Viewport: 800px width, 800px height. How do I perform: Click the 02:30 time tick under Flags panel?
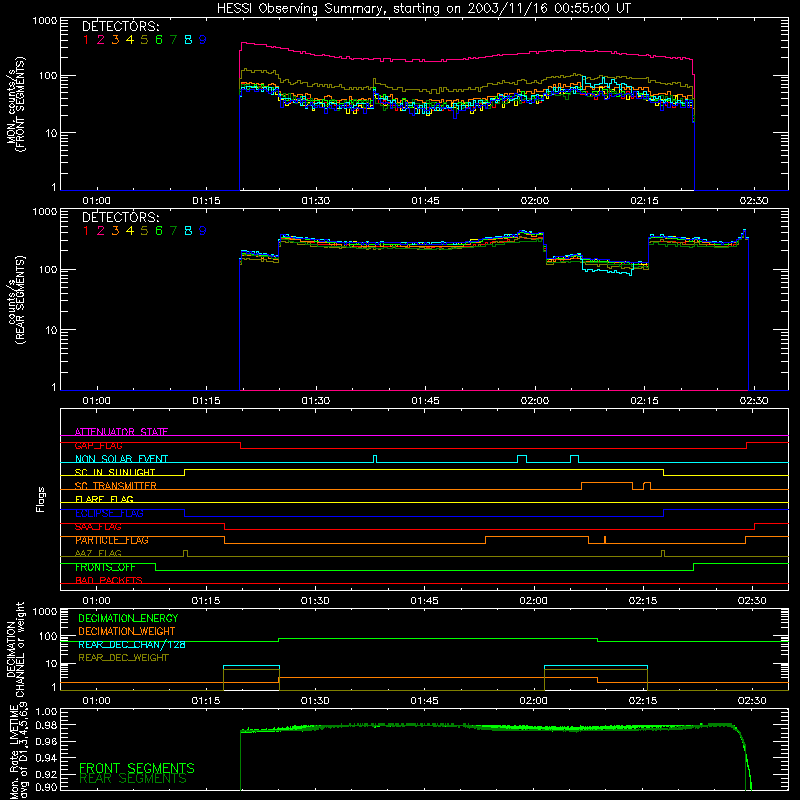752,601
